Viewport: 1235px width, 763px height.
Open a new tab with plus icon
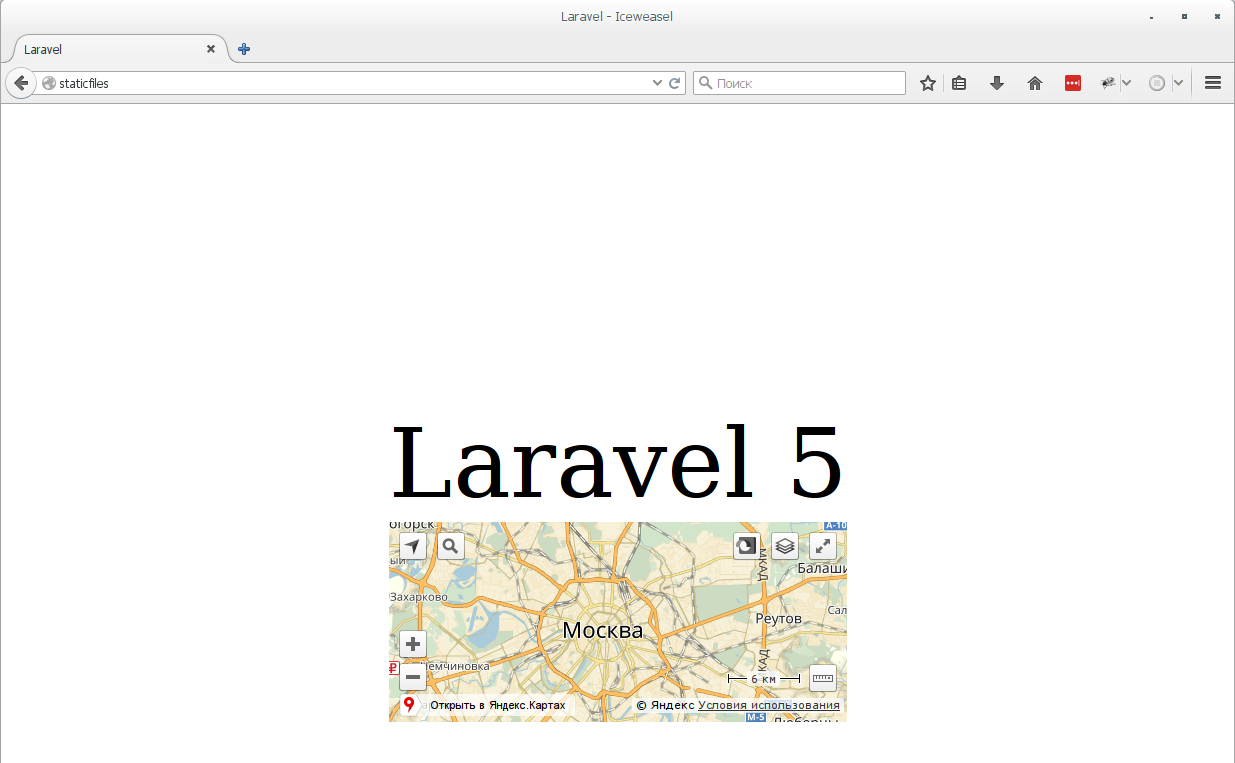(244, 49)
